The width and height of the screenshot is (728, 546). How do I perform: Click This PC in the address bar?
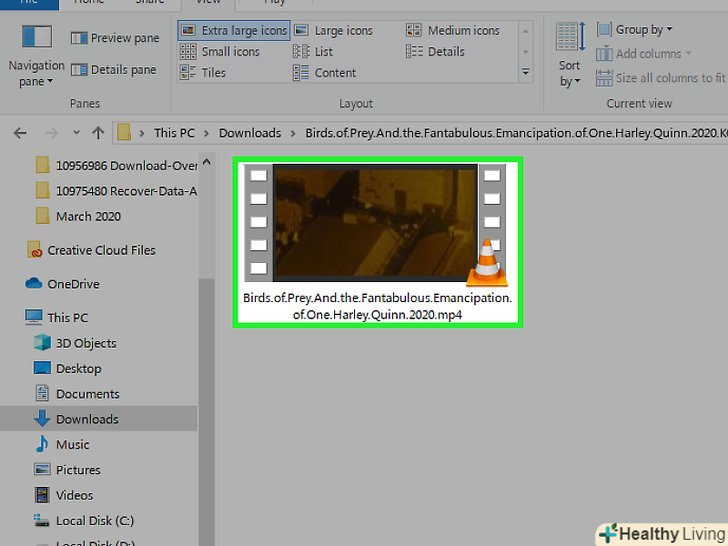point(174,133)
